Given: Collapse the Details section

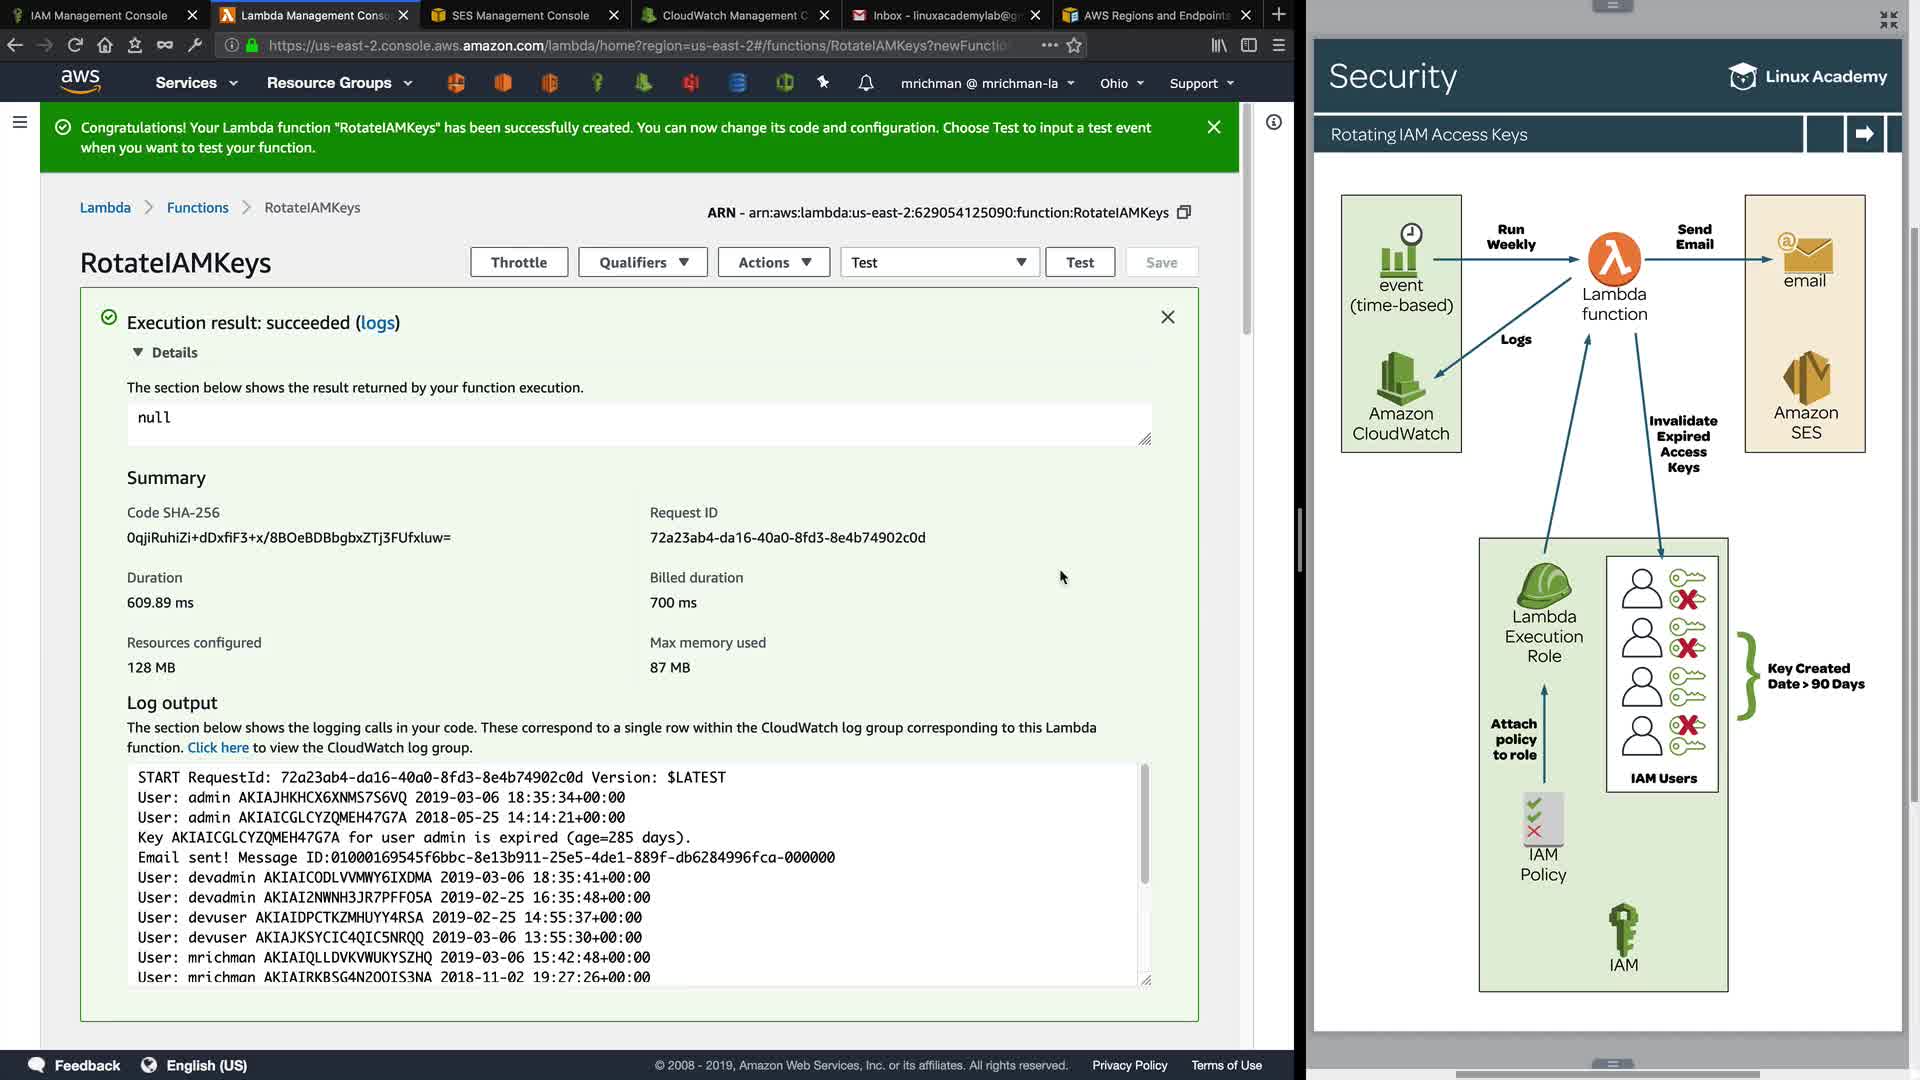Looking at the screenshot, I should (x=138, y=352).
